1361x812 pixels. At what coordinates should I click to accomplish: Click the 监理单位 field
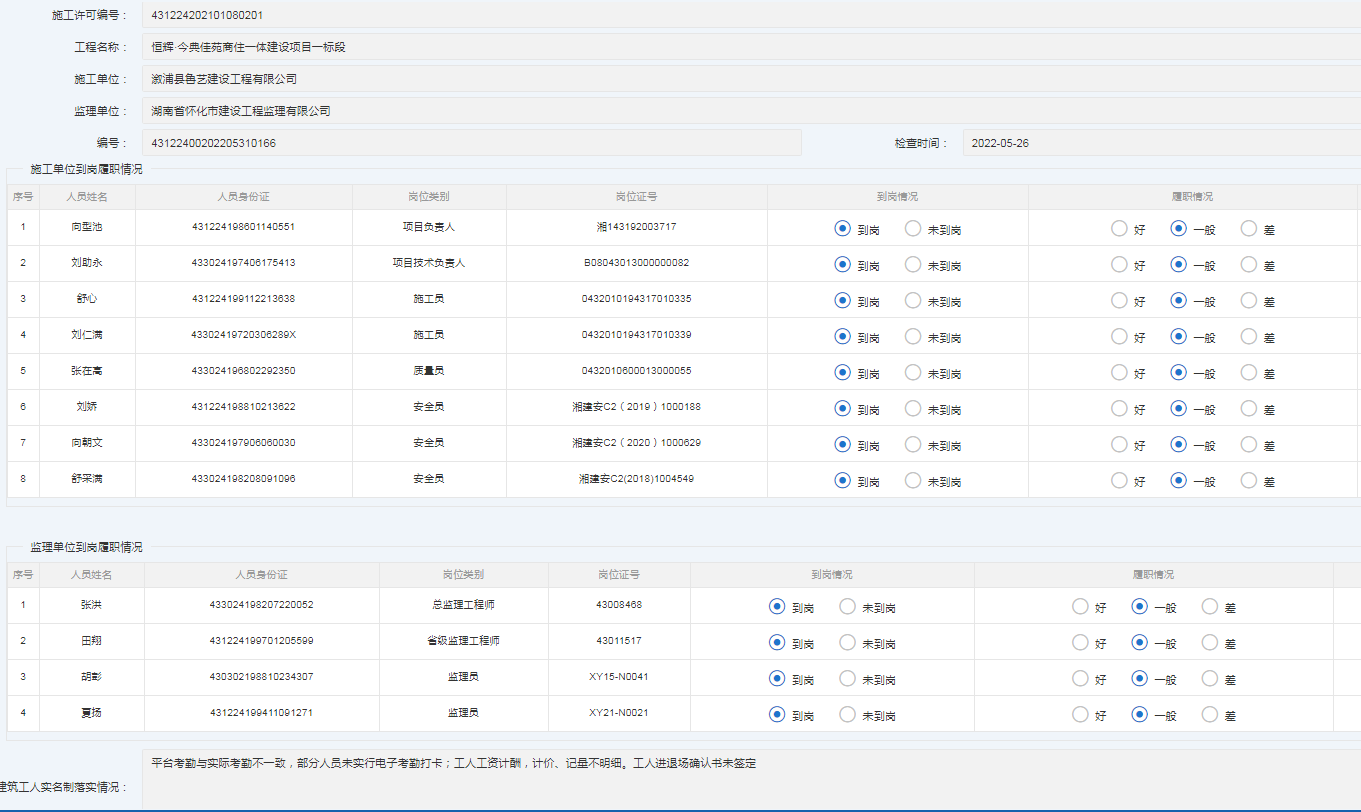751,111
